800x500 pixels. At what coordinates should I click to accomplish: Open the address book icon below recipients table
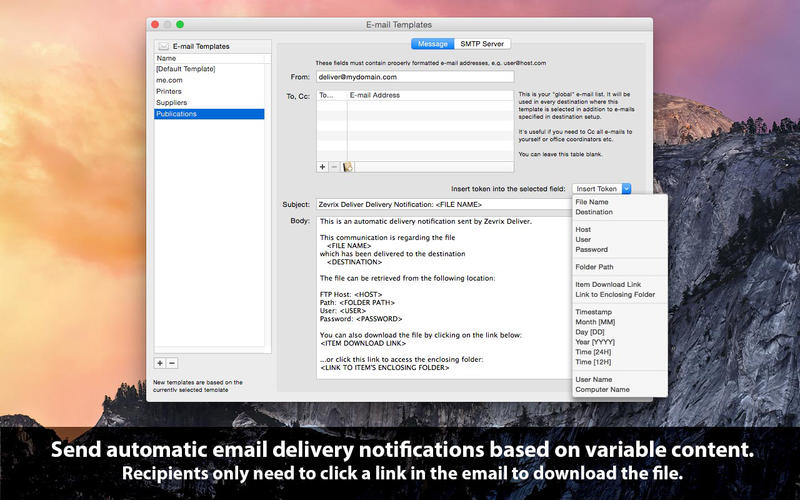[349, 166]
